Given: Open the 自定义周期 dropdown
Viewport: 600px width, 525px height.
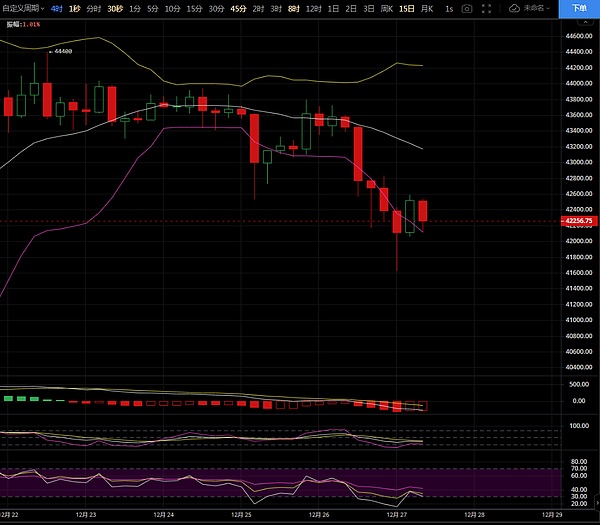Looking at the screenshot, I should coord(22,8).
